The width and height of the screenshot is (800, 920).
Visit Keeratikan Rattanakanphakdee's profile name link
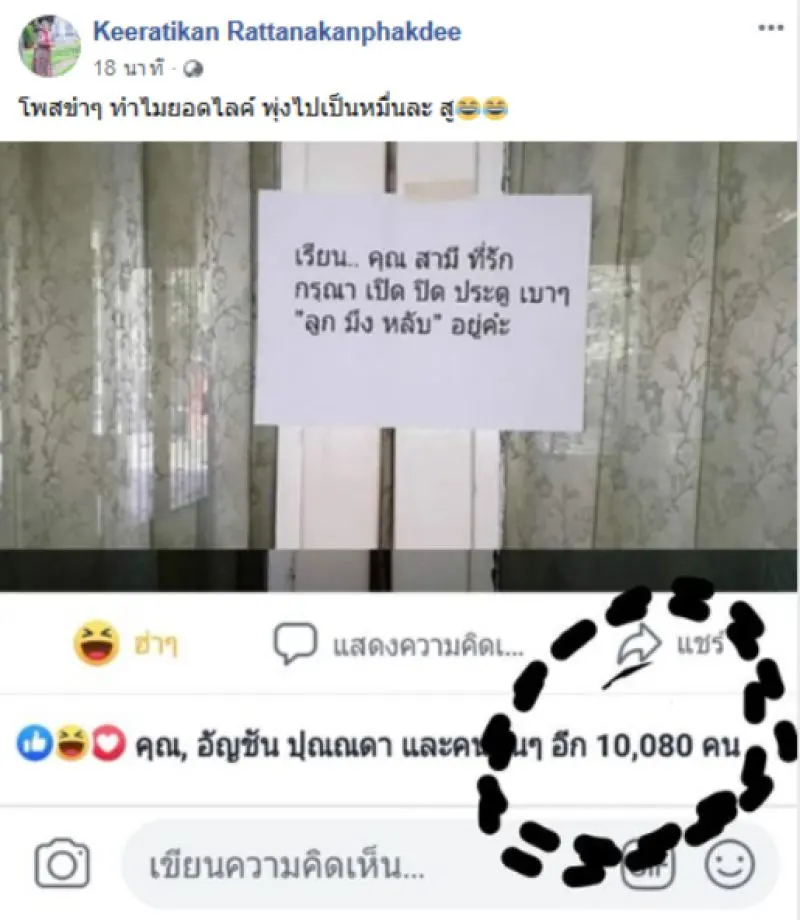(277, 32)
